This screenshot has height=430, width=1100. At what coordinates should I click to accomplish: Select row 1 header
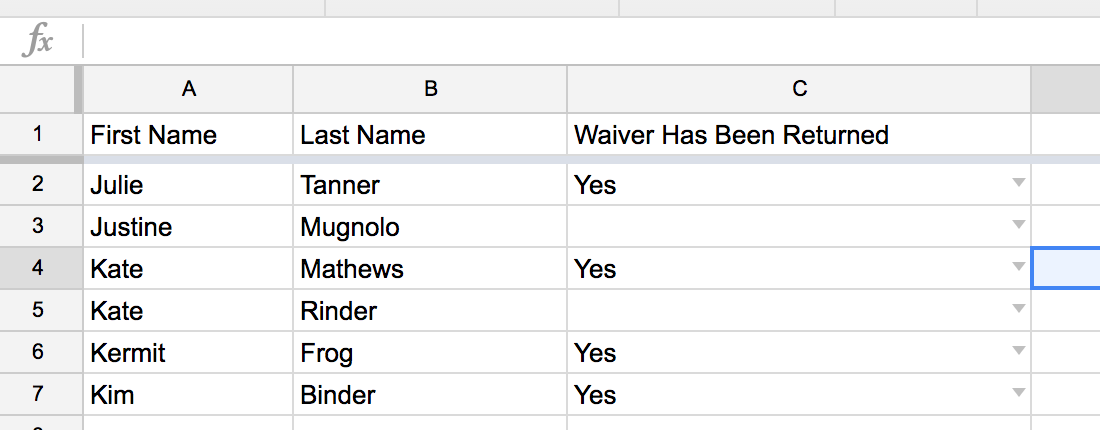pos(38,134)
